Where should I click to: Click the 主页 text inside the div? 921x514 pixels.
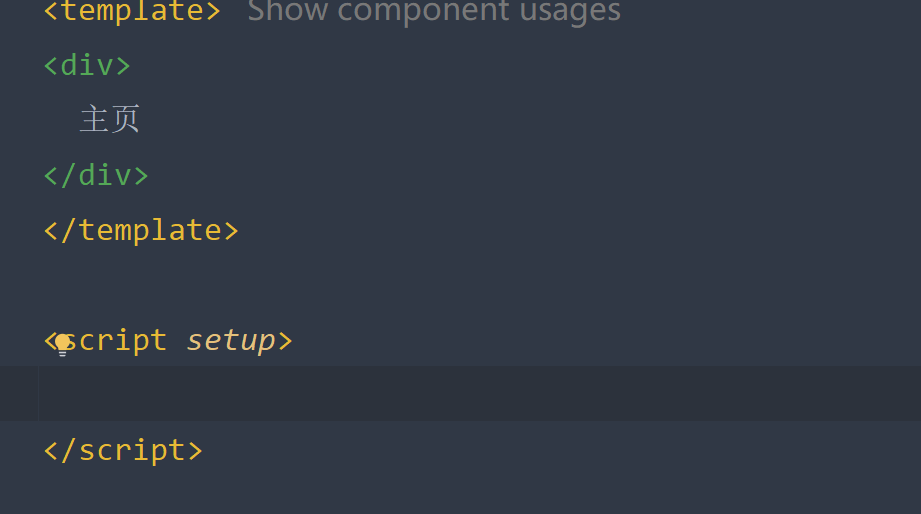click(110, 119)
